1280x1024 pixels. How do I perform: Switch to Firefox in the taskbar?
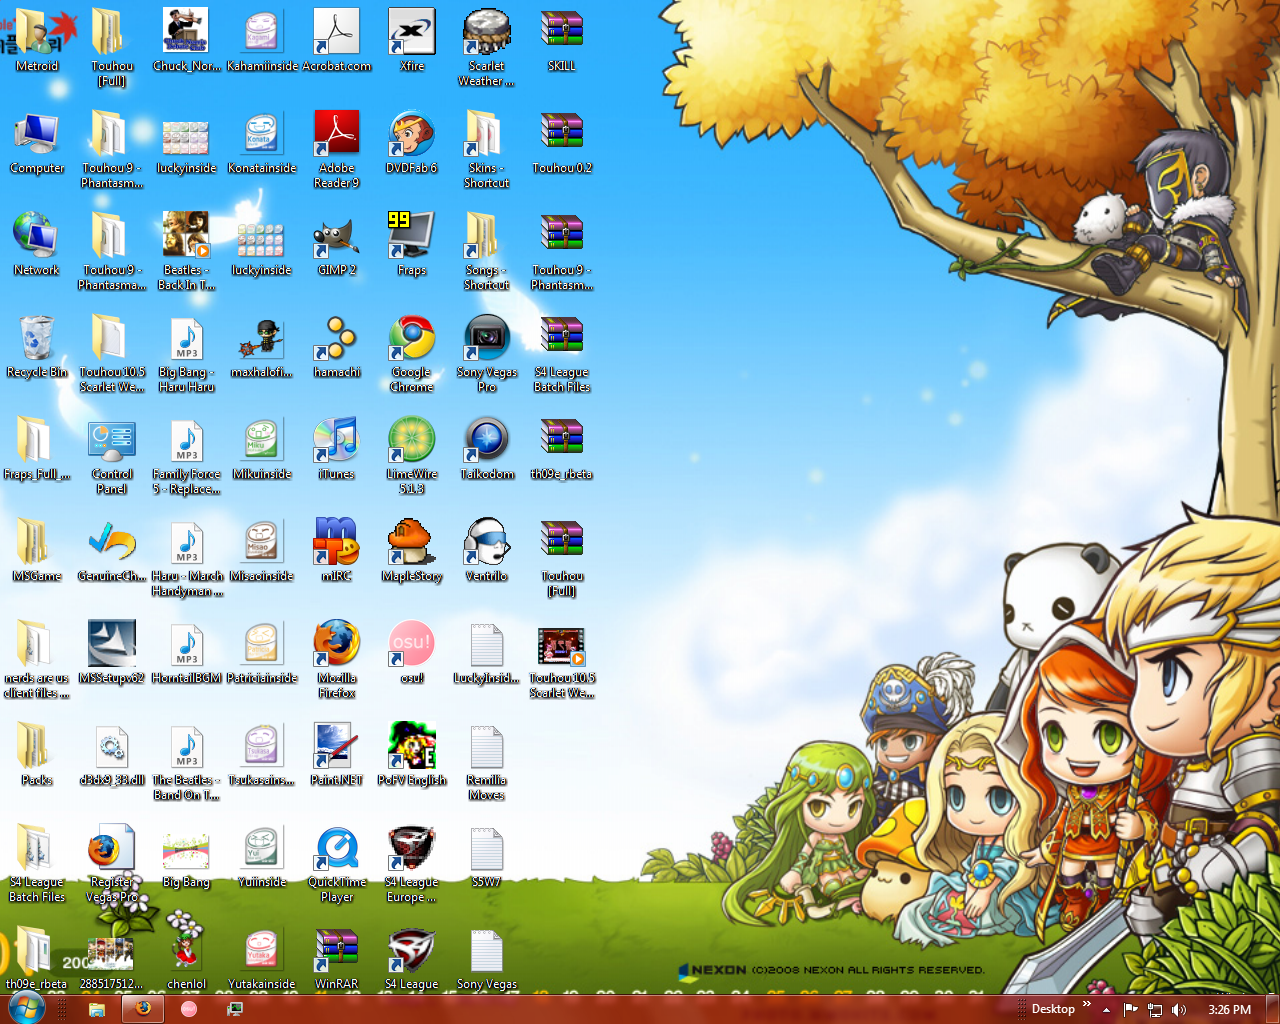click(x=143, y=1009)
